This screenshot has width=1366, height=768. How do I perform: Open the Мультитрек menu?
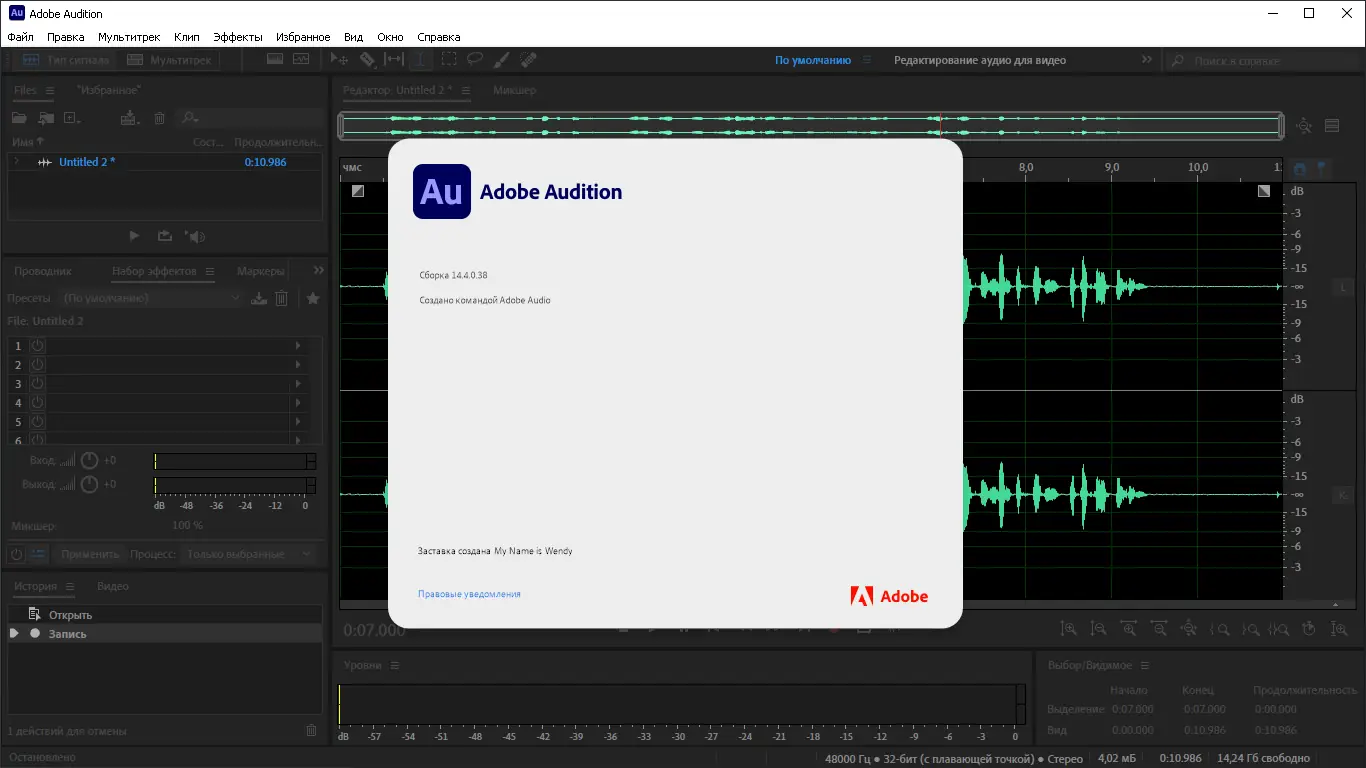129,37
